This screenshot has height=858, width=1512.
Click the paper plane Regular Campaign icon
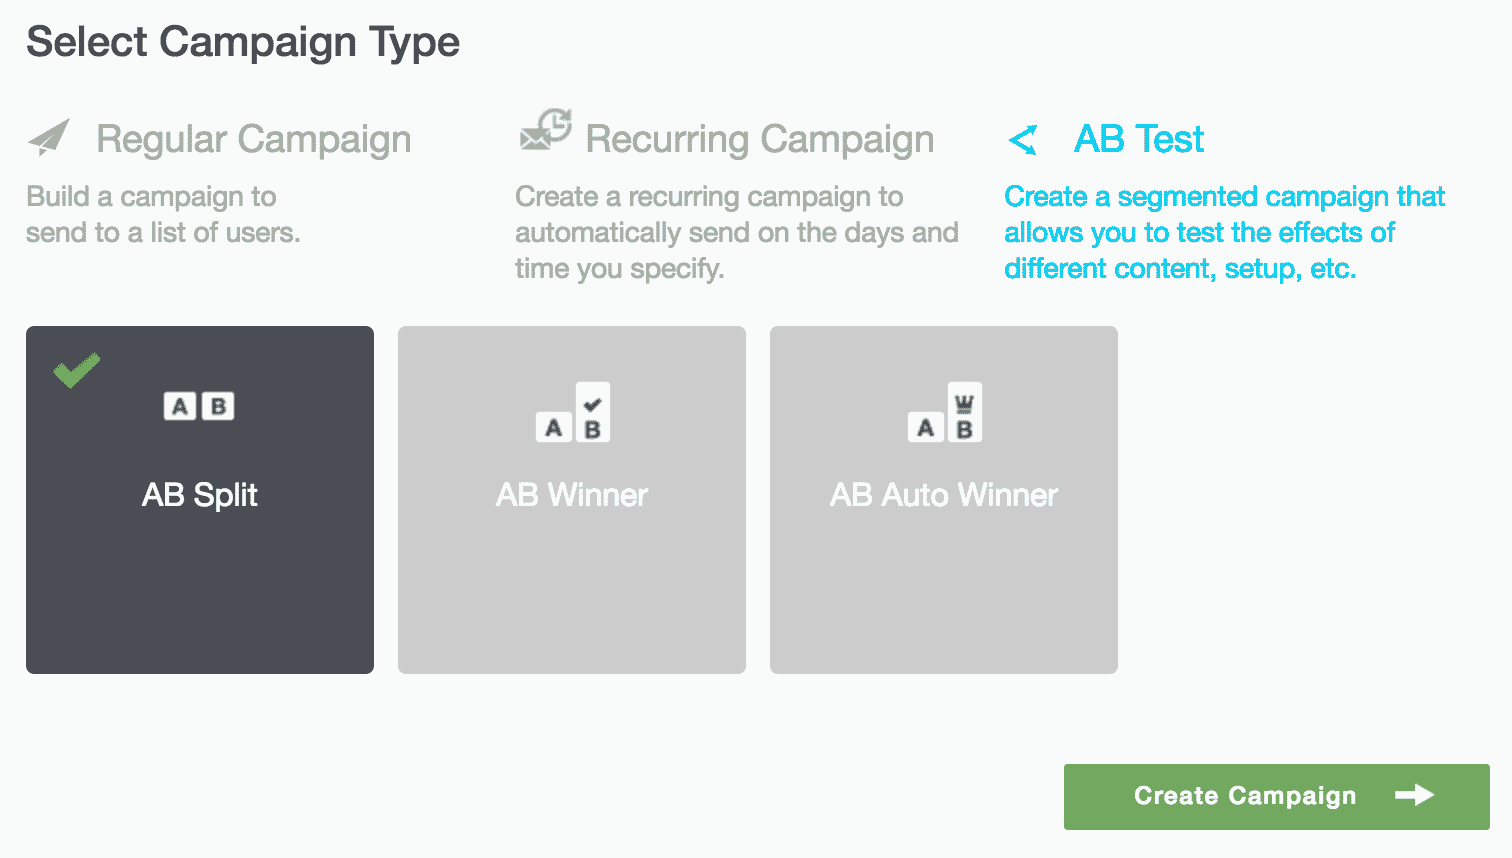point(49,138)
